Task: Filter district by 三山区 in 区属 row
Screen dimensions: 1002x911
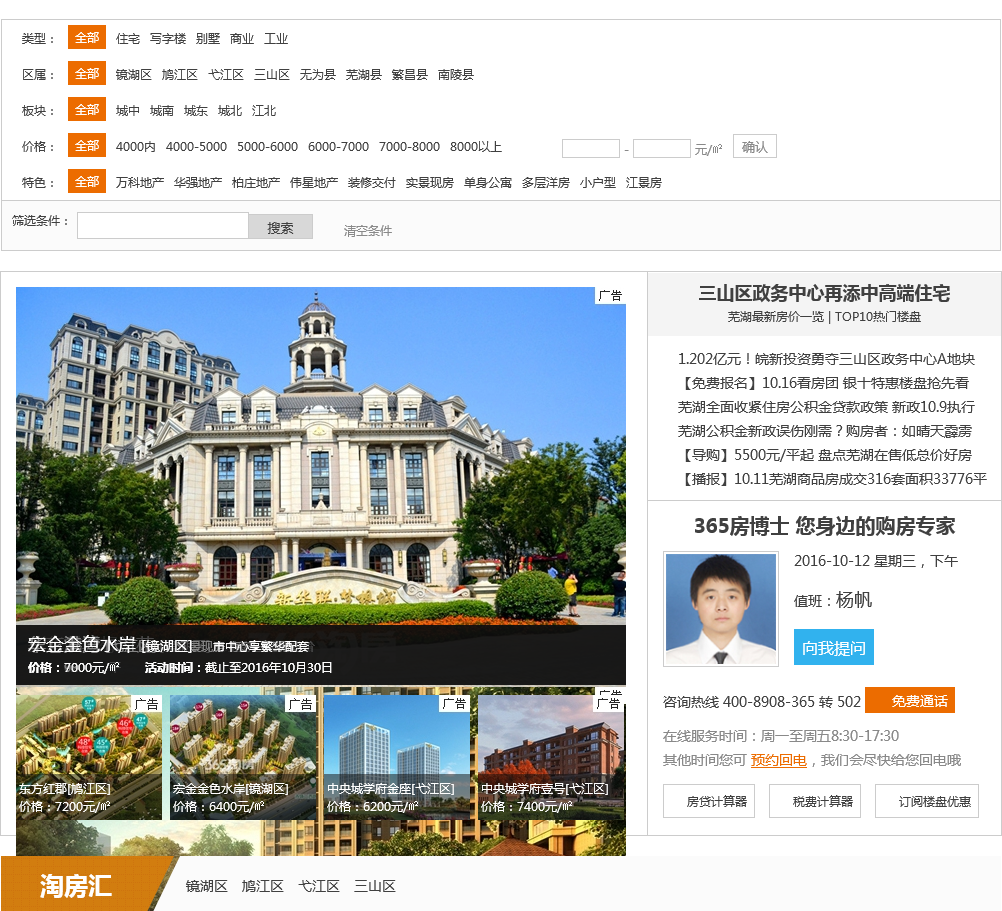Action: [272, 75]
